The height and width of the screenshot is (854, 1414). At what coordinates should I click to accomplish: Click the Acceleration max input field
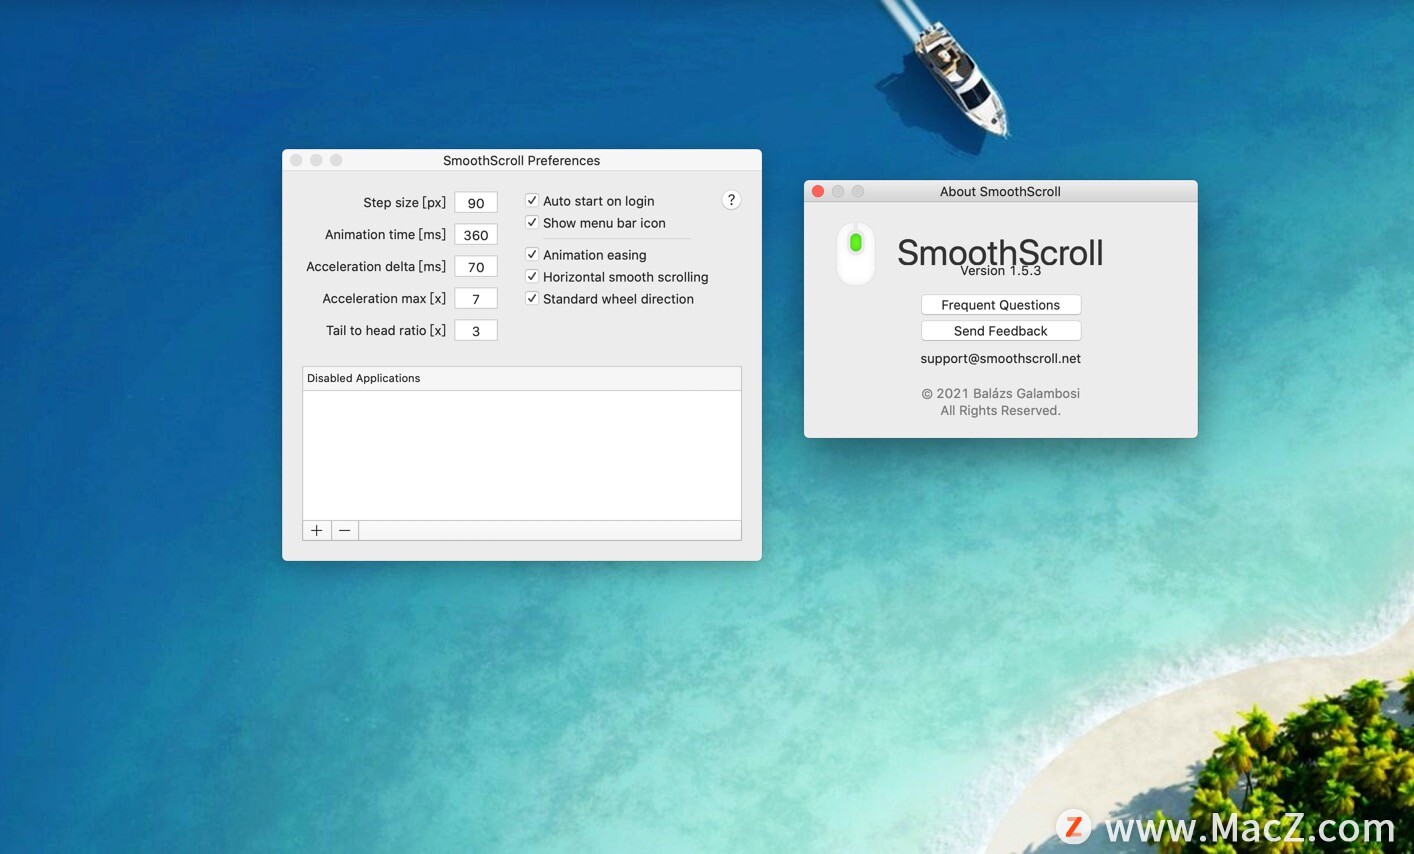point(476,298)
